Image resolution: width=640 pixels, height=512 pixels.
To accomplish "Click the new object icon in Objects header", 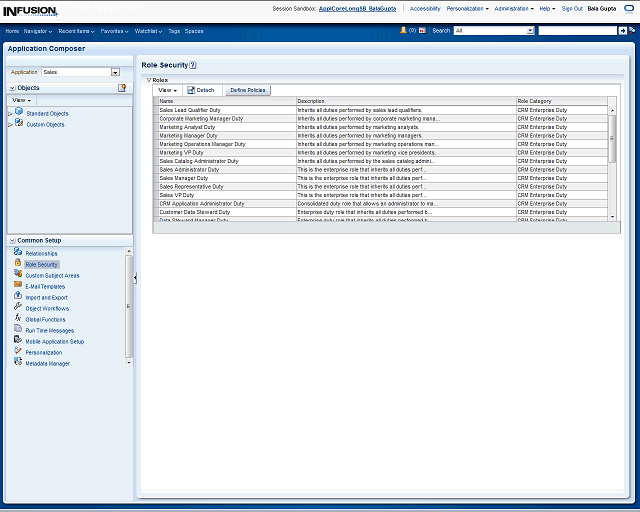I will point(122,88).
